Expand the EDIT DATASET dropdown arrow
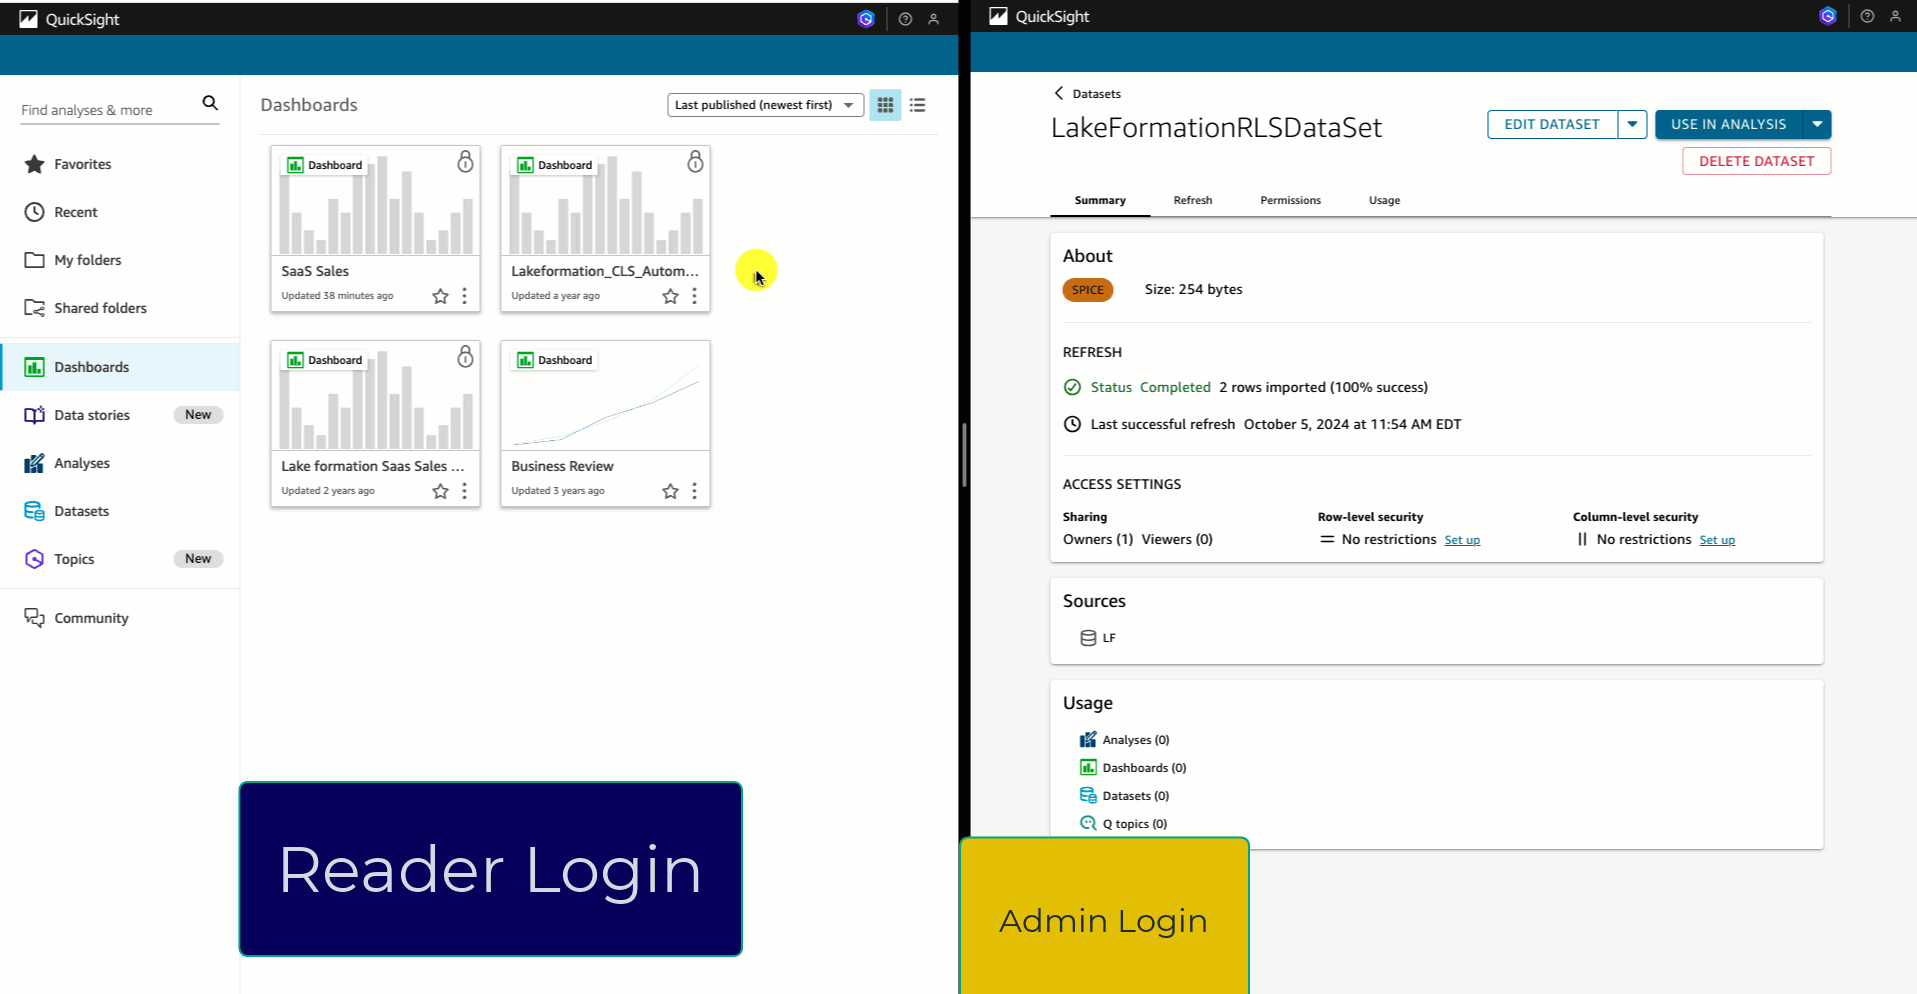The height and width of the screenshot is (994, 1917). (x=1632, y=124)
